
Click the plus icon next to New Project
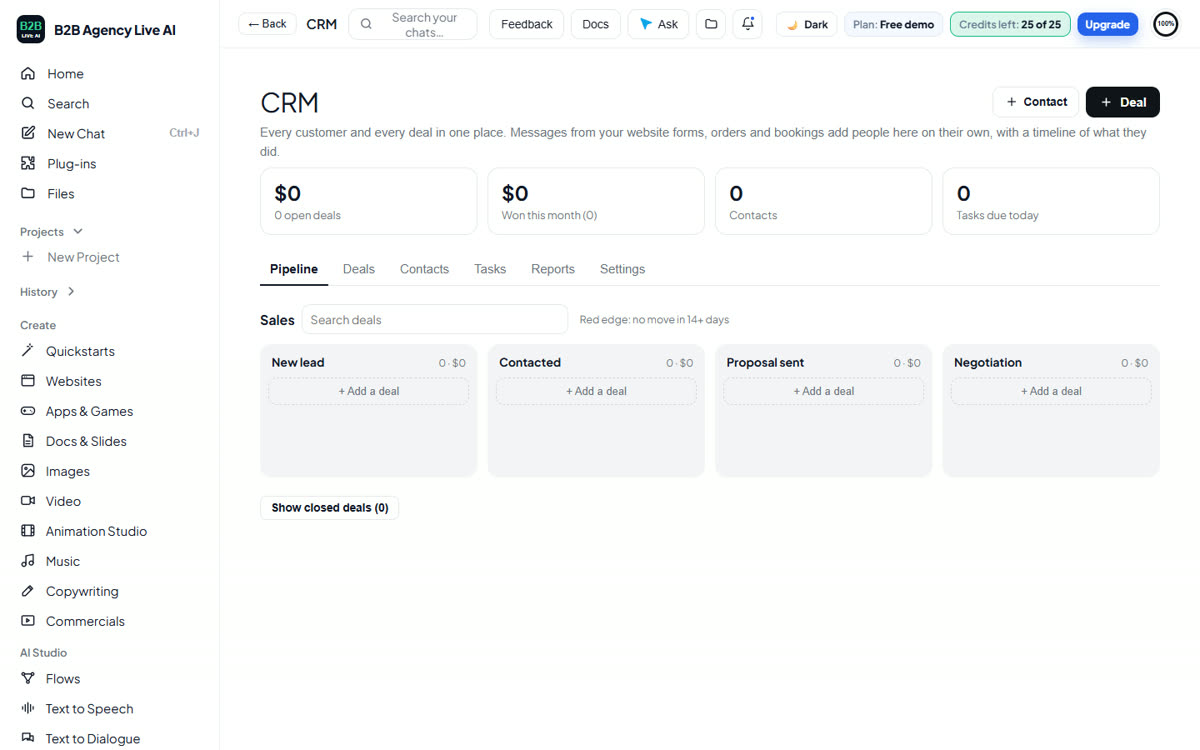click(x=28, y=257)
